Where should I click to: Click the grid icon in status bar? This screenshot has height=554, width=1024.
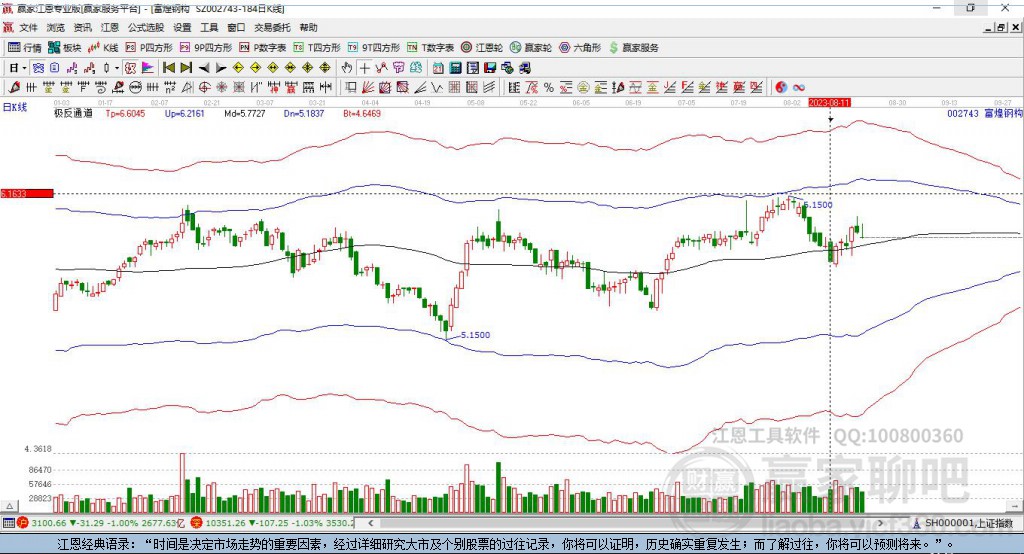tap(8, 523)
